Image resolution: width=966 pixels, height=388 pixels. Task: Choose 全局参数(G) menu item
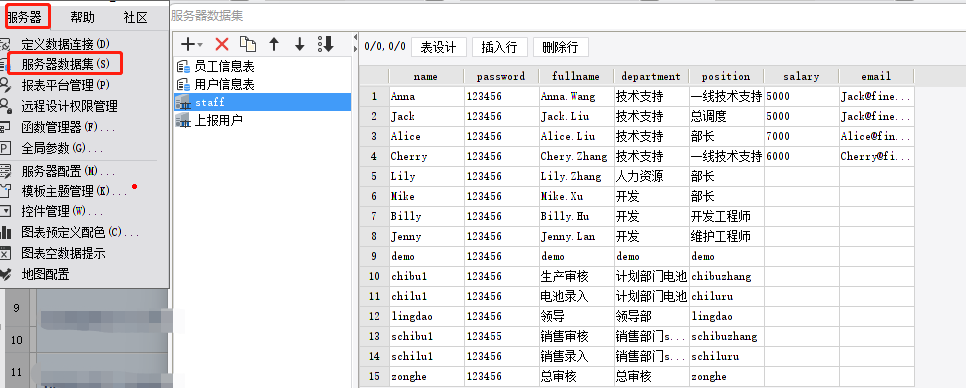[62, 148]
